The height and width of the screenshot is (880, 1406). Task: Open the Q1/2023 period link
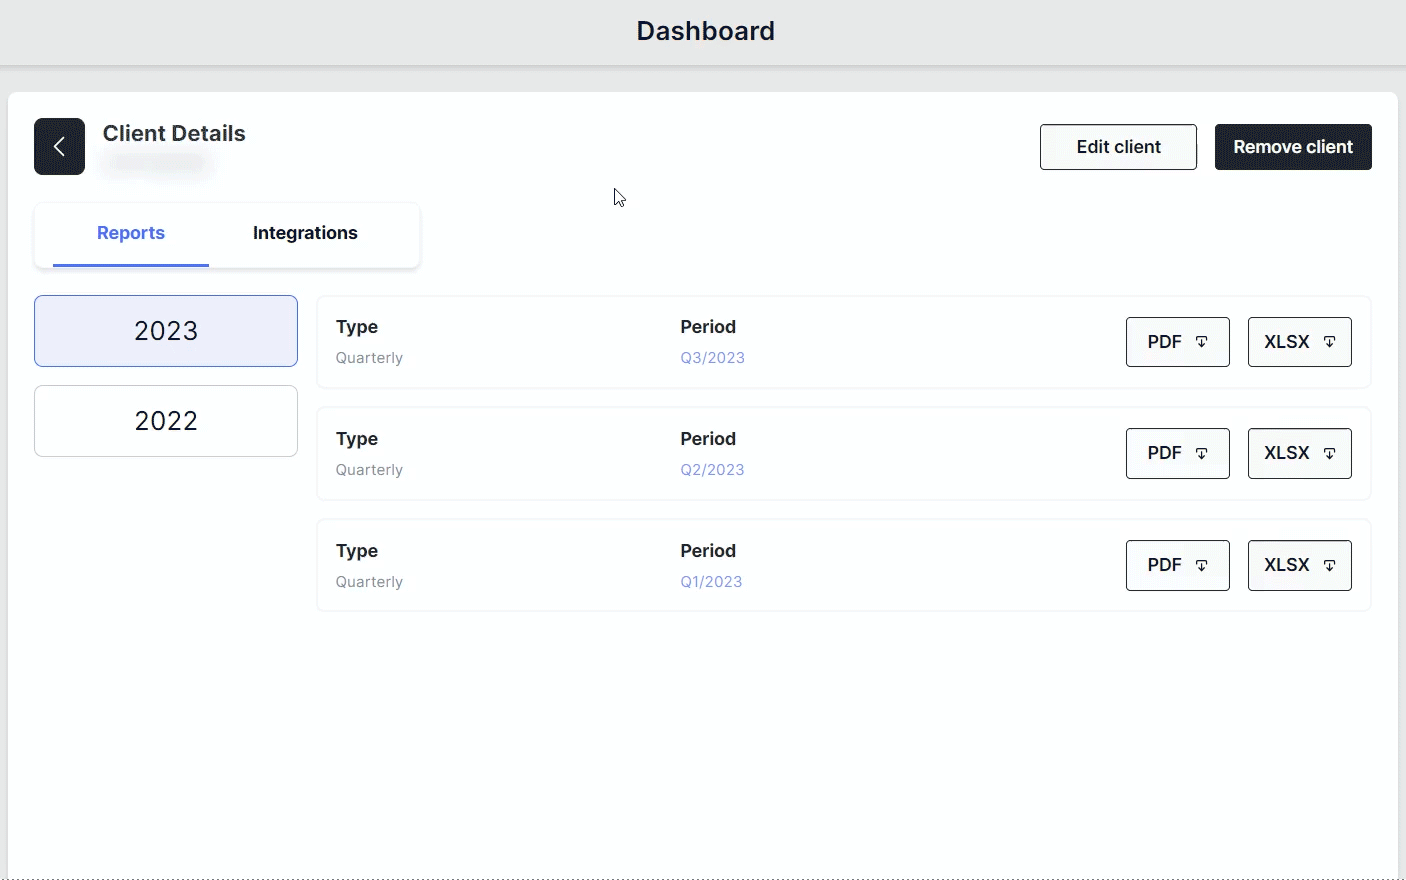tap(711, 582)
